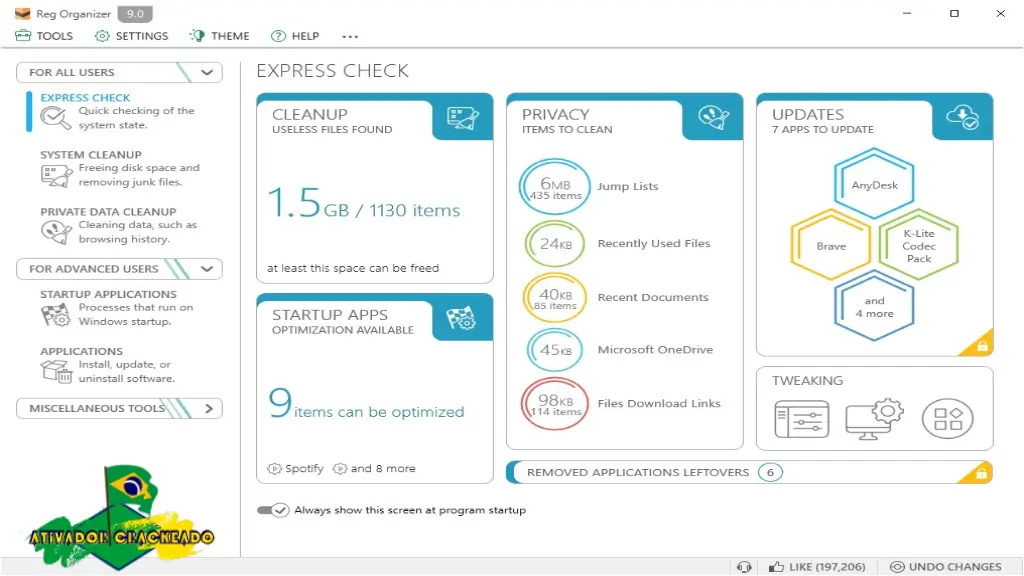Click the Undo Changes button
Screen dimensions: 1024x576
(946, 567)
